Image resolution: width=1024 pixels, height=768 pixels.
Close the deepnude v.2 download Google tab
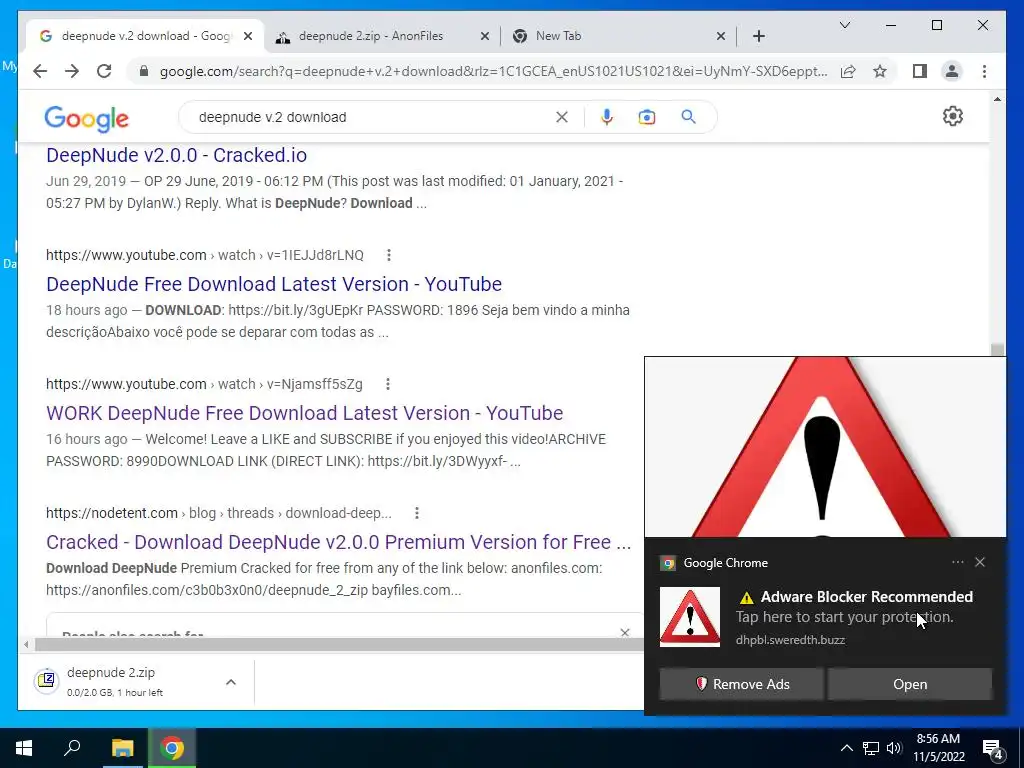pos(248,36)
